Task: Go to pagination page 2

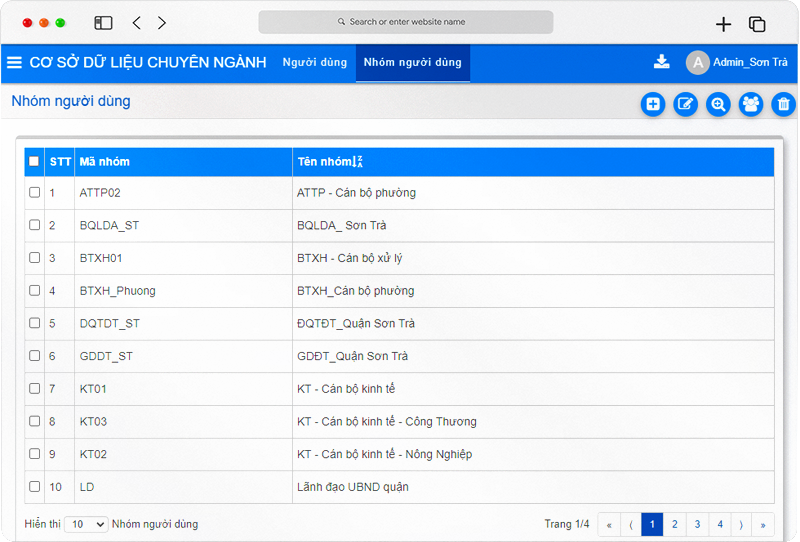Action: point(674,524)
